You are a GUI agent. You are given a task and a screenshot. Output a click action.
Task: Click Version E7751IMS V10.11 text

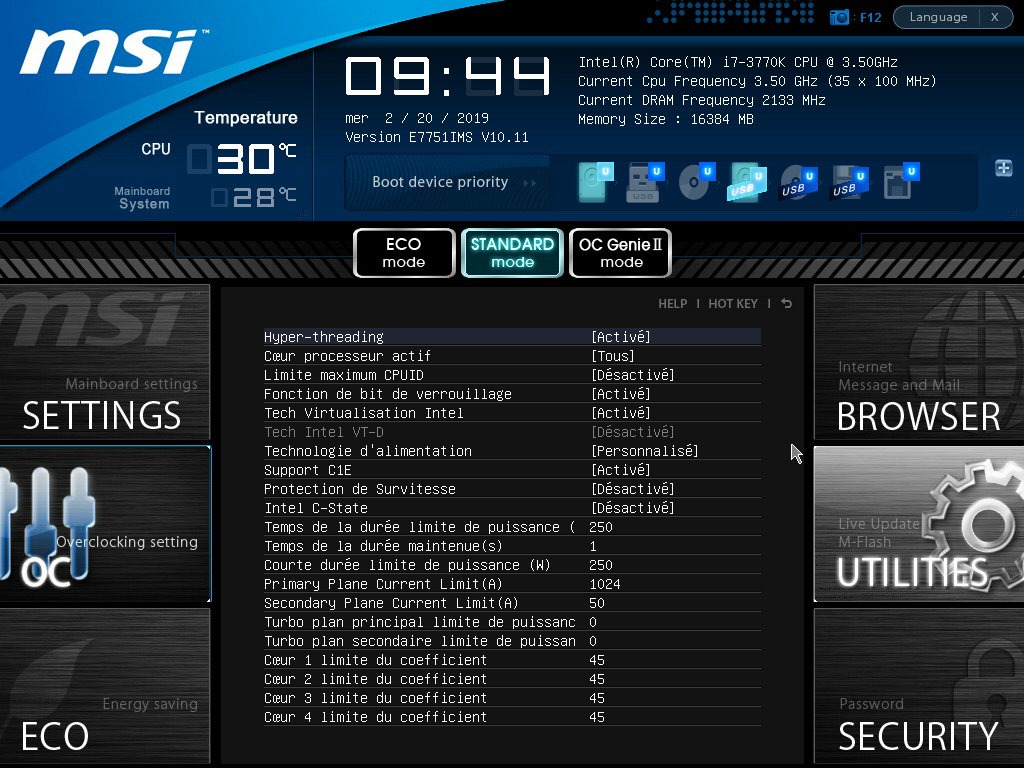pyautogui.click(x=436, y=137)
